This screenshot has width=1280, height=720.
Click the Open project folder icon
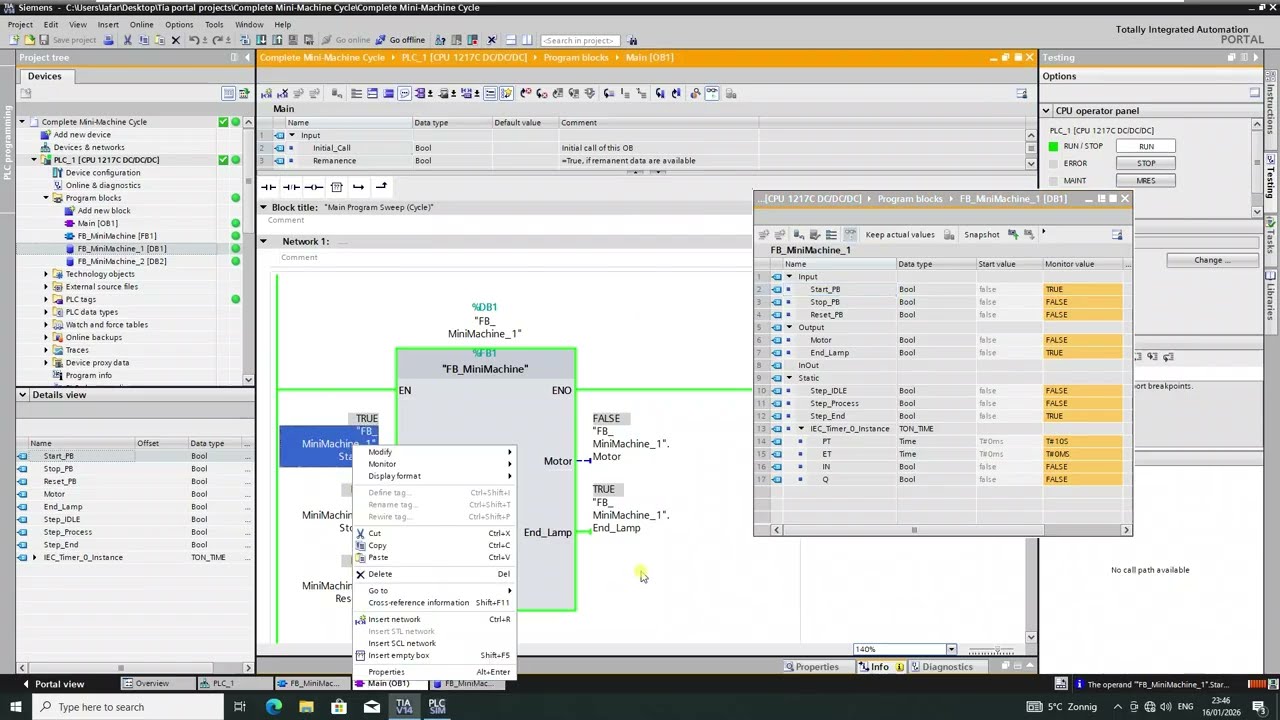point(29,40)
